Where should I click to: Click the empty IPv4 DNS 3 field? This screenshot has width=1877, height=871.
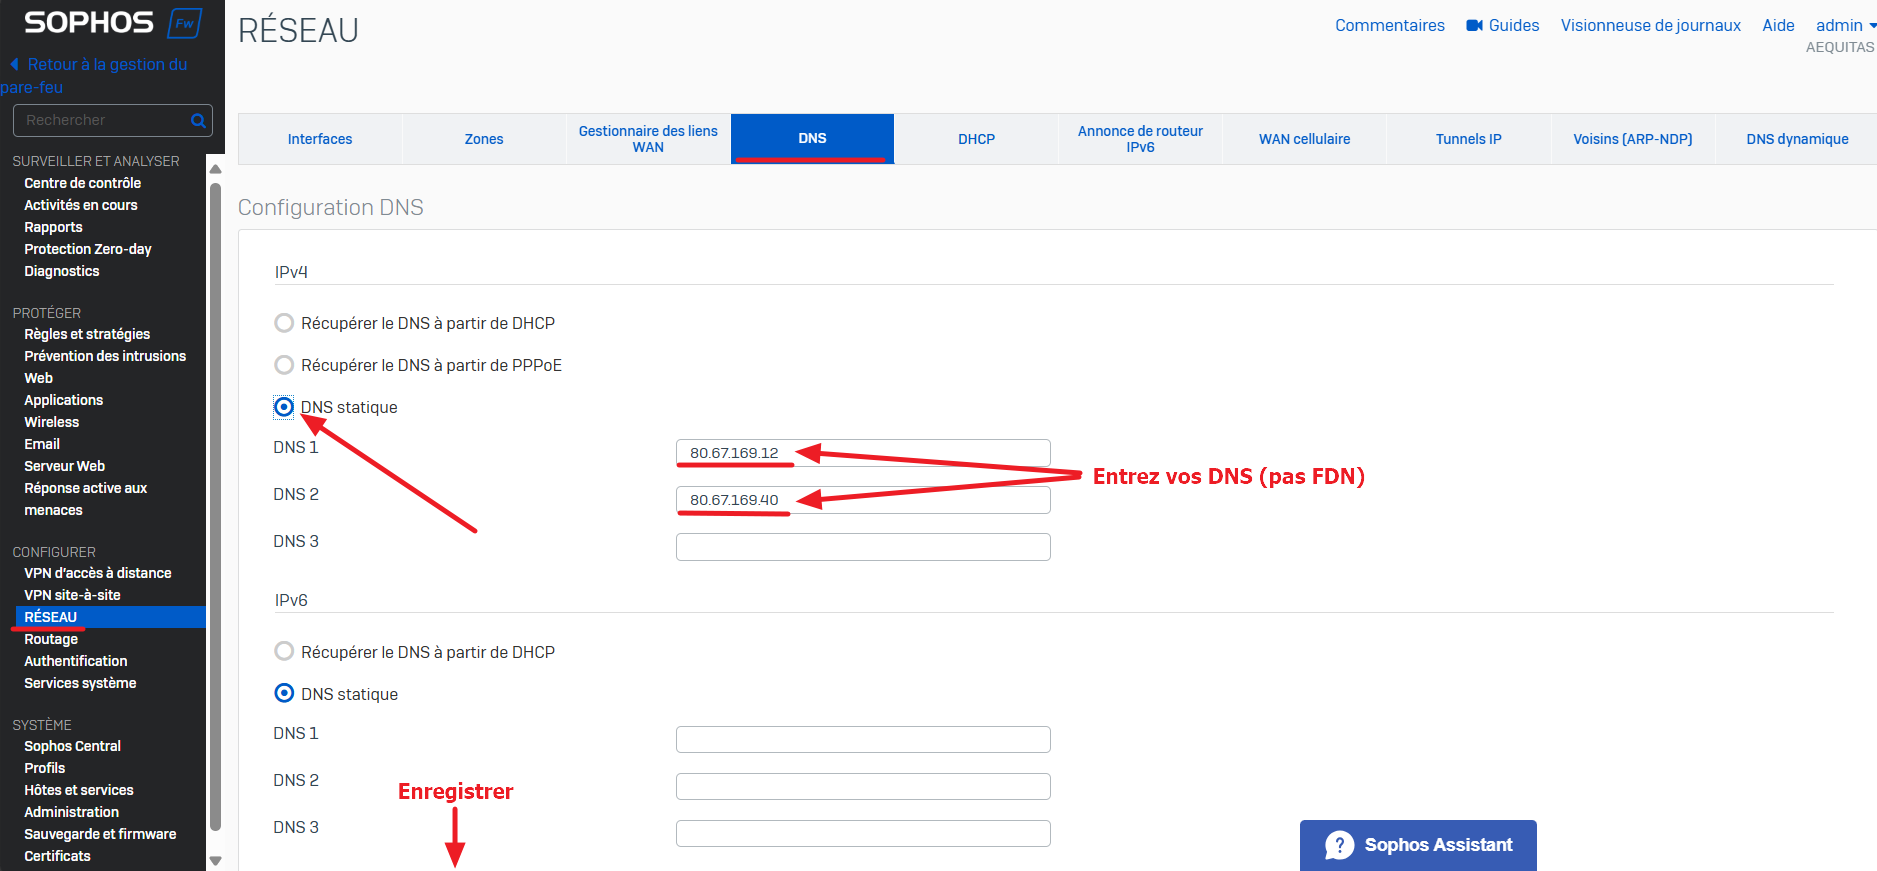pos(863,547)
